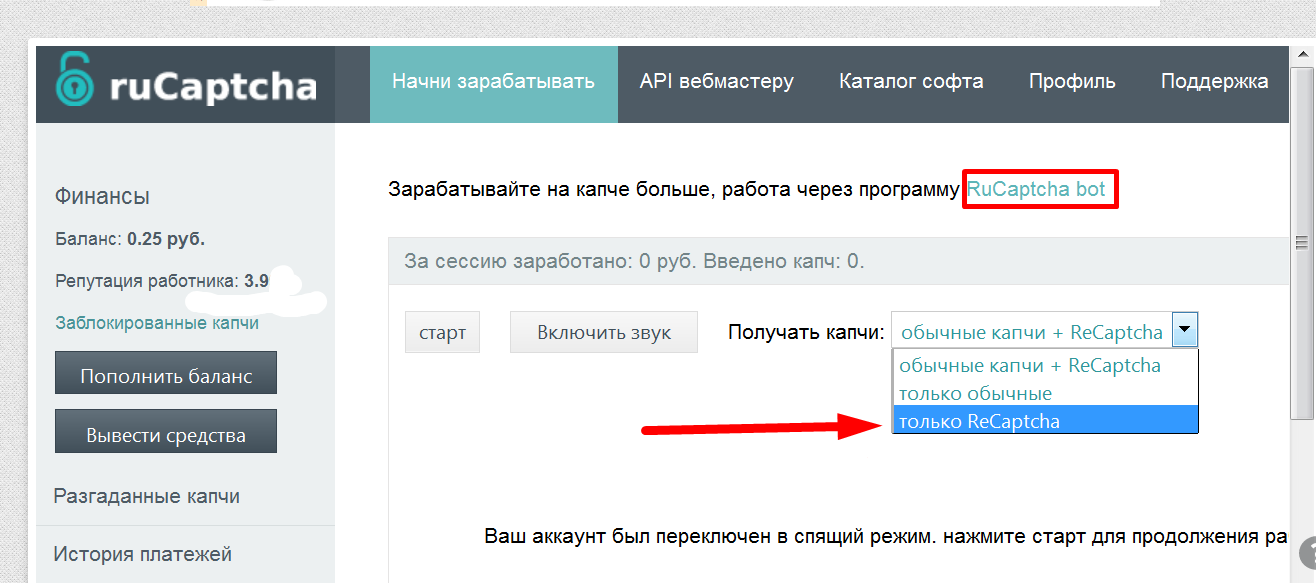Screen dimensions: 1316x583
Task: Click the 'Включить звук' button
Action: (604, 332)
